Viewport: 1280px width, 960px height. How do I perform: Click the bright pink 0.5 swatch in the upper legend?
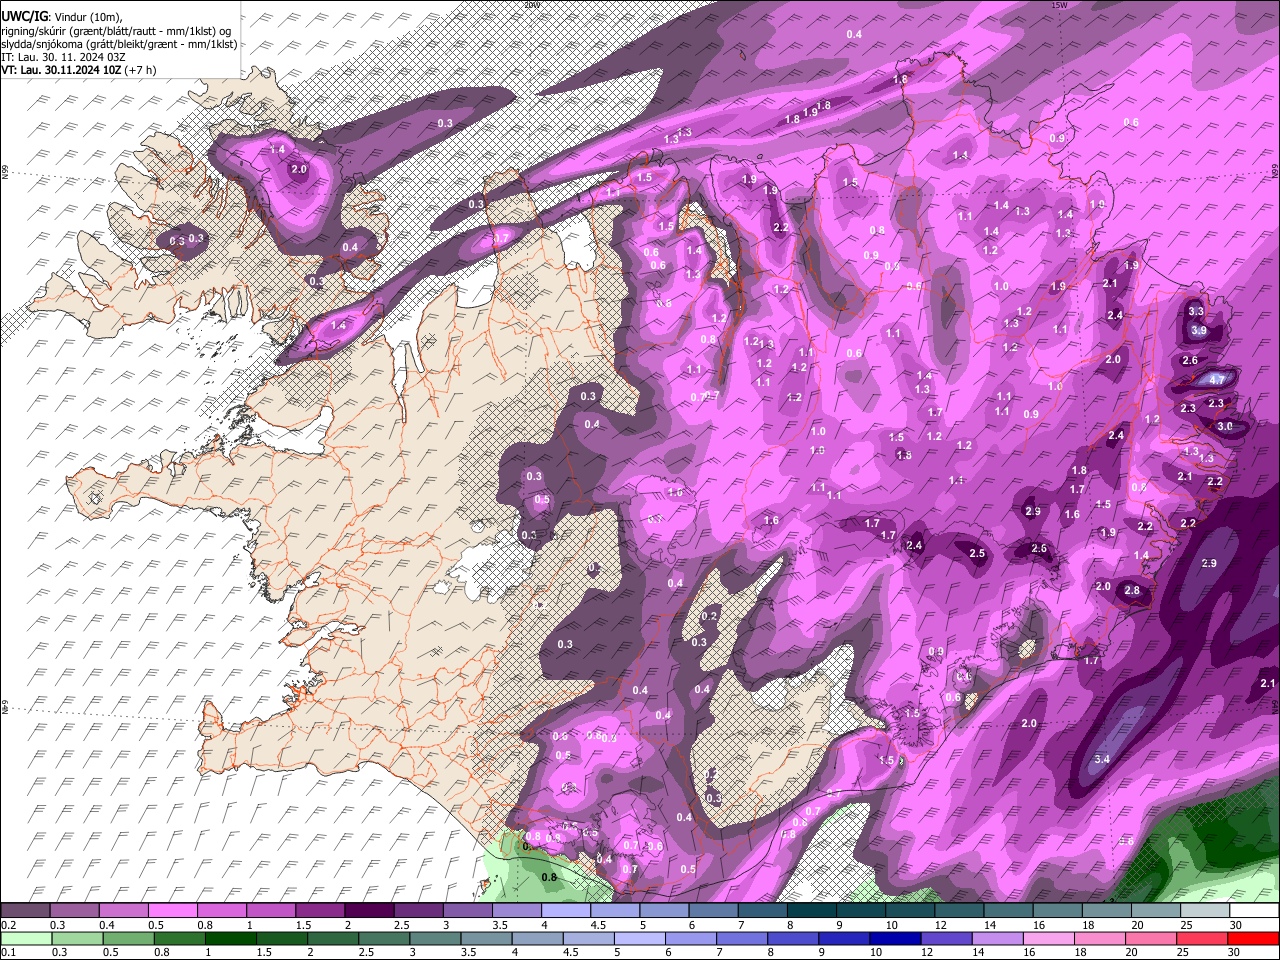point(172,910)
